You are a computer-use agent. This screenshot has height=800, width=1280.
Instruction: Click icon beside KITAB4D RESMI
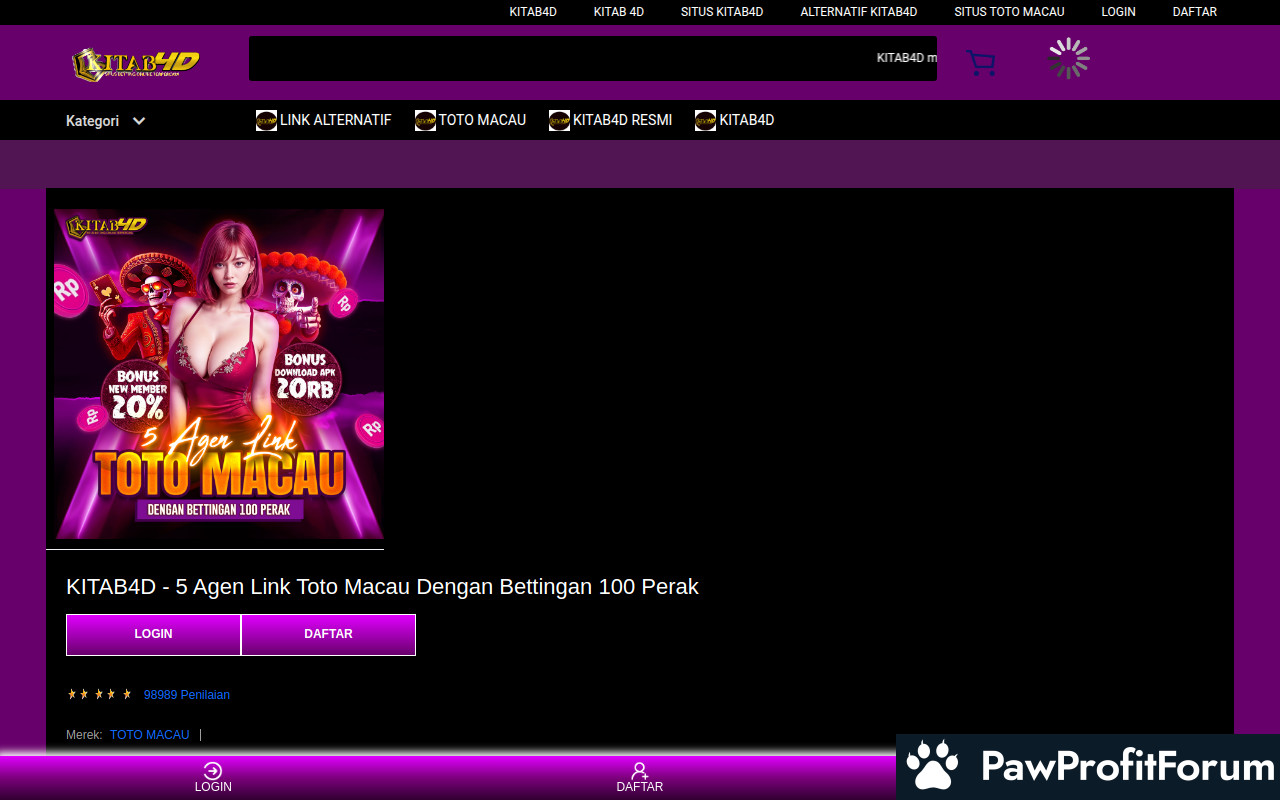pyautogui.click(x=559, y=120)
